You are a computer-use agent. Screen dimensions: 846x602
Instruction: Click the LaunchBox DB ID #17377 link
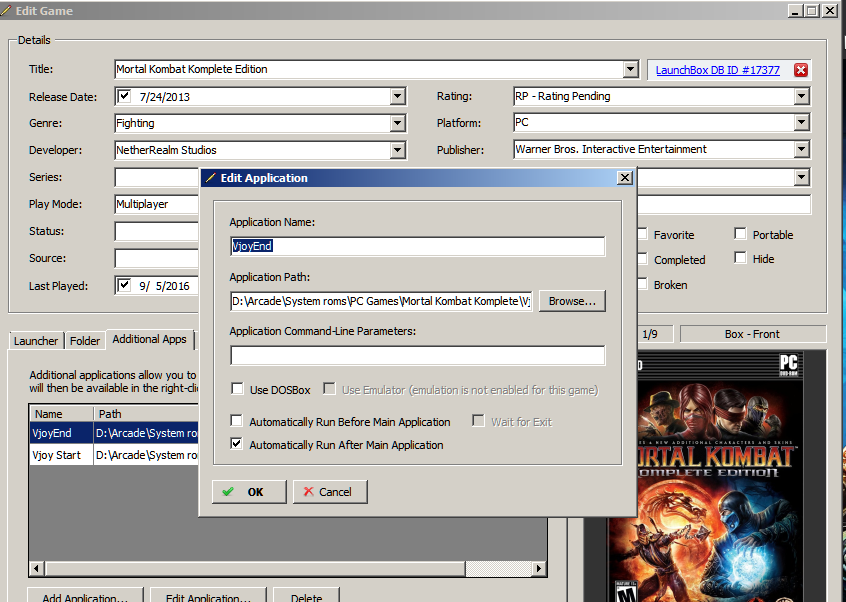(718, 70)
